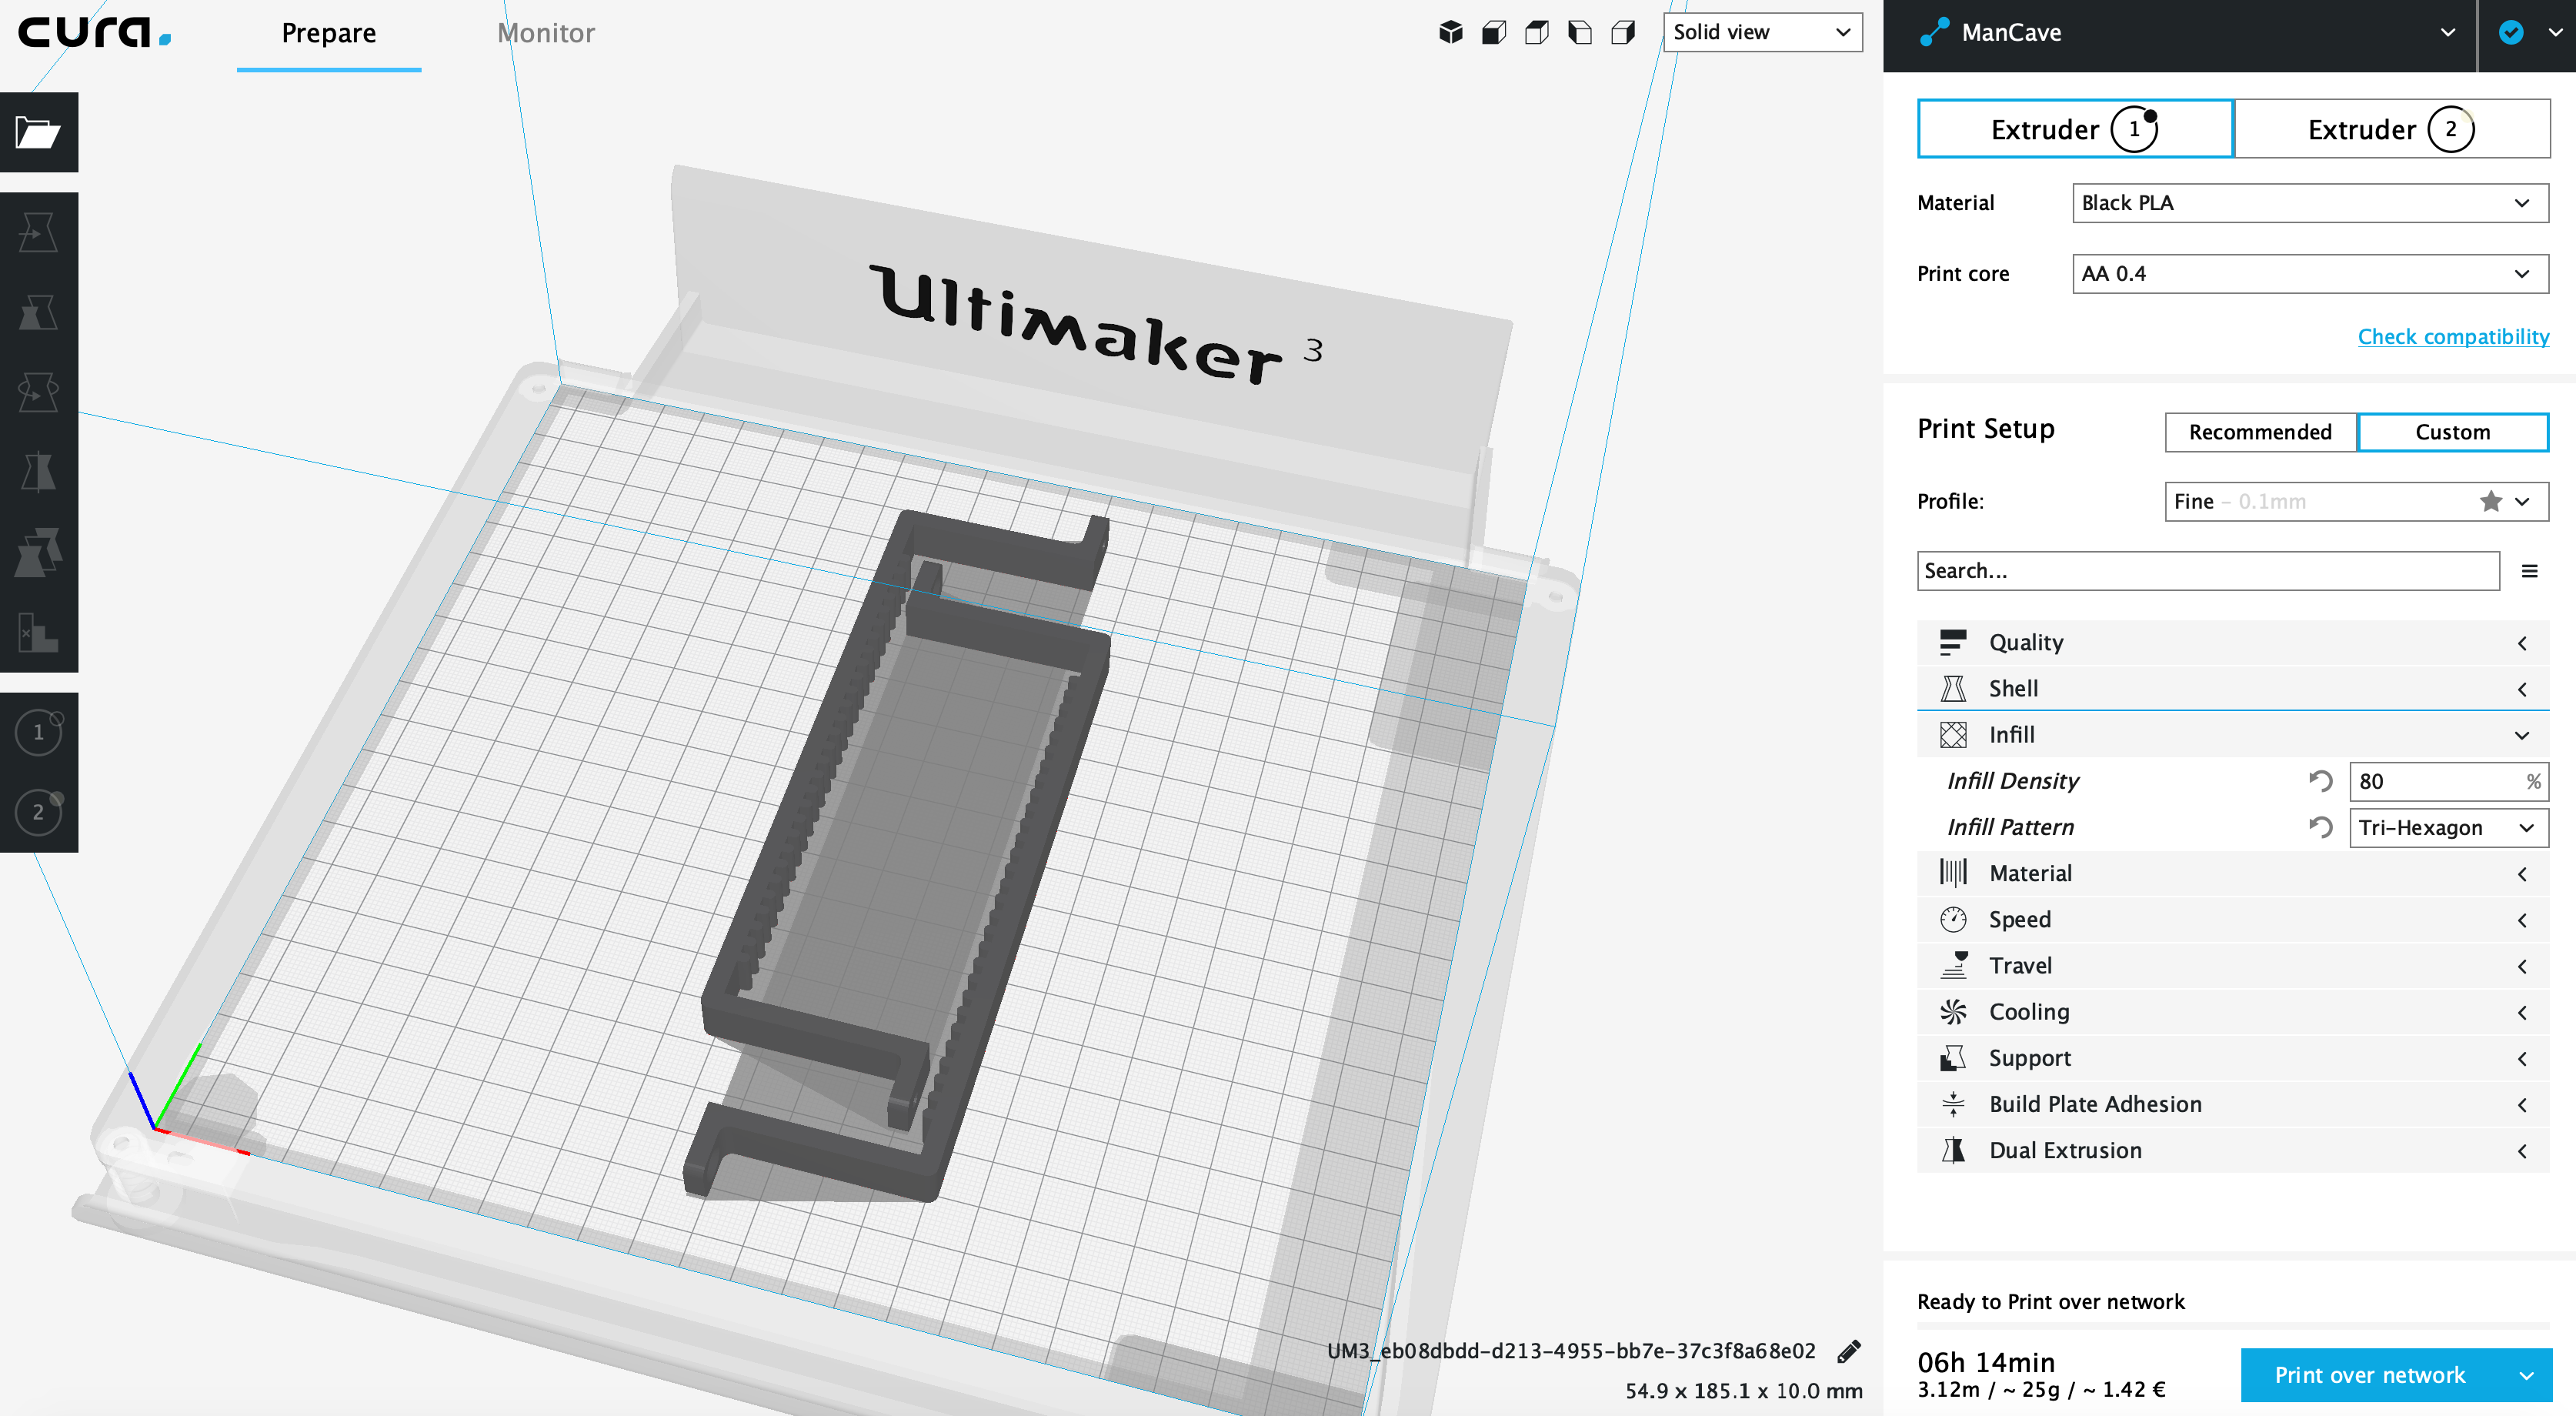Select the Scale tool in left toolbar
The width and height of the screenshot is (2576, 1416).
(38, 312)
